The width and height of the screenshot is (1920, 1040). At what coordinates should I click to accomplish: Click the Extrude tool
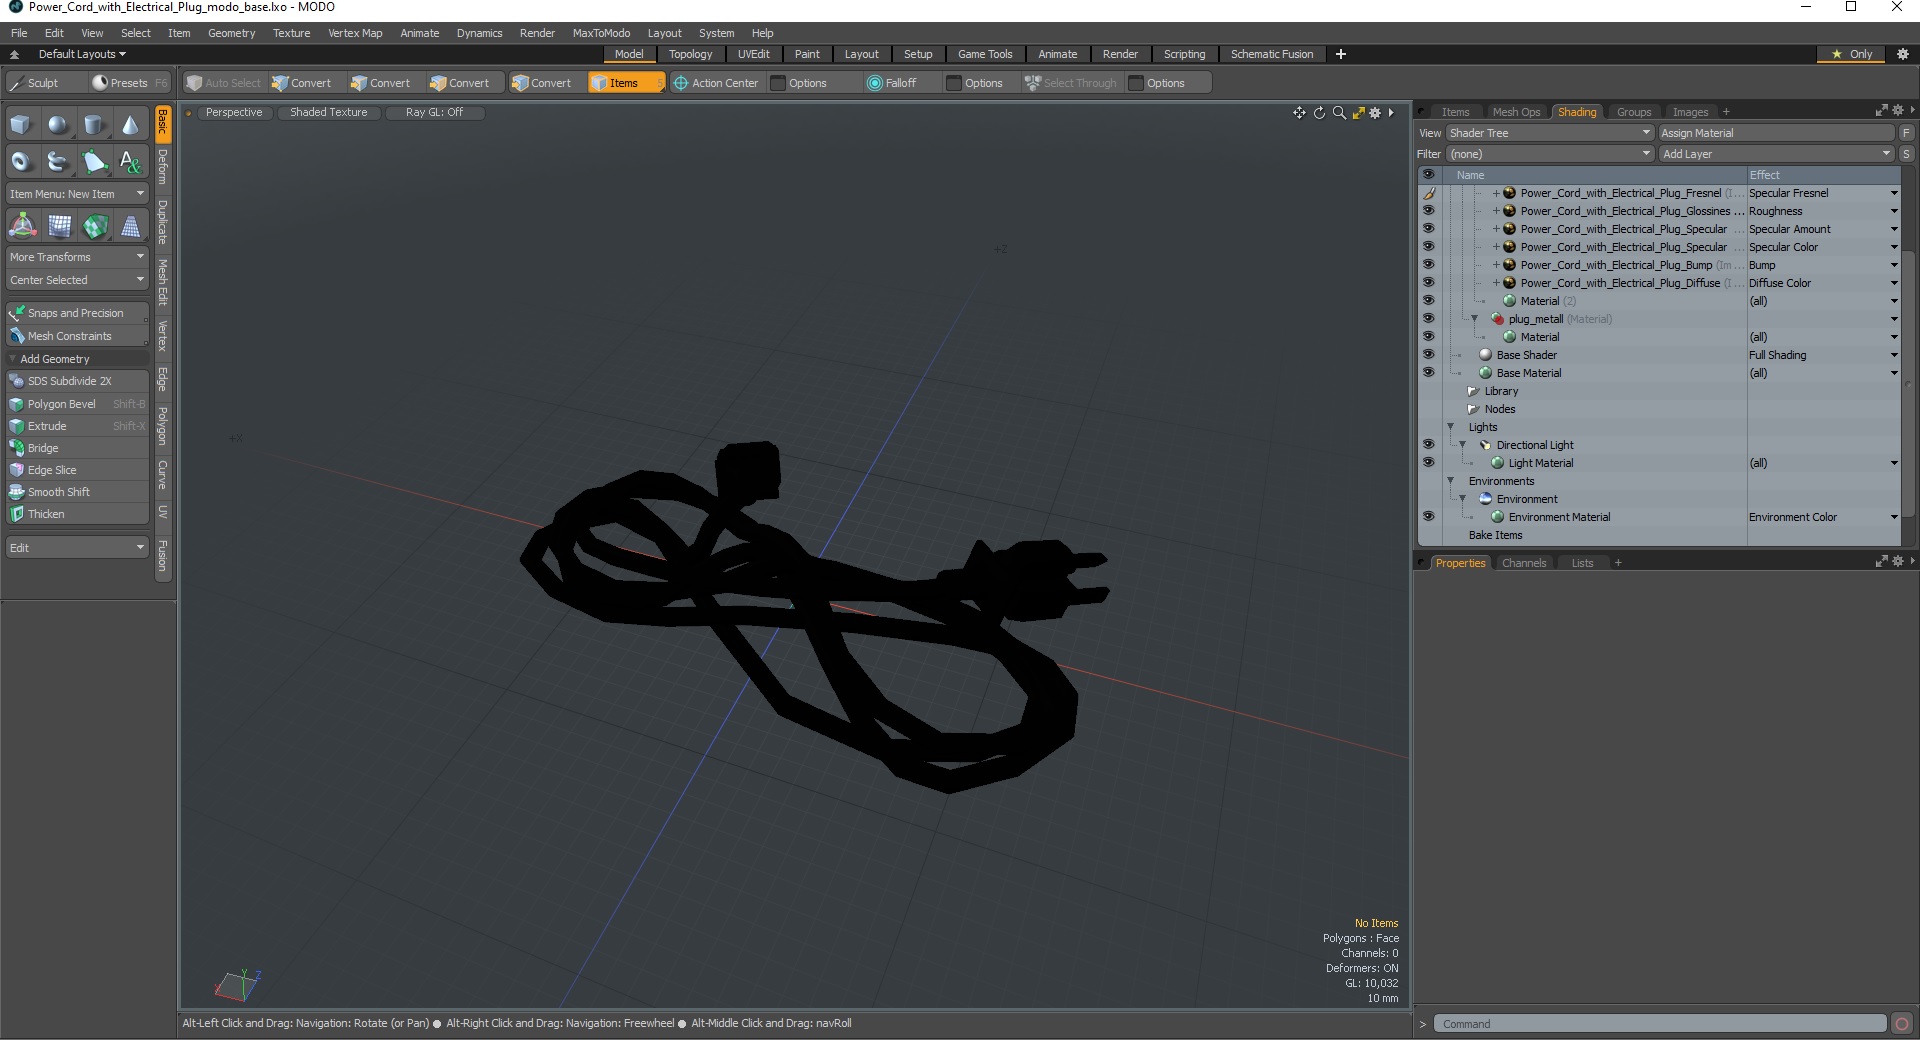coord(78,426)
